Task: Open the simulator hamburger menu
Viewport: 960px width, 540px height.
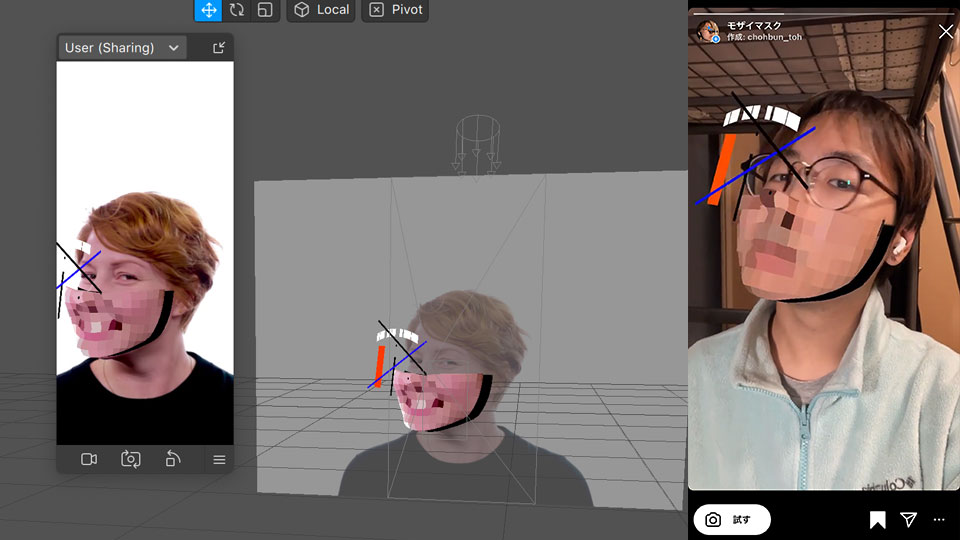Action: [x=219, y=460]
